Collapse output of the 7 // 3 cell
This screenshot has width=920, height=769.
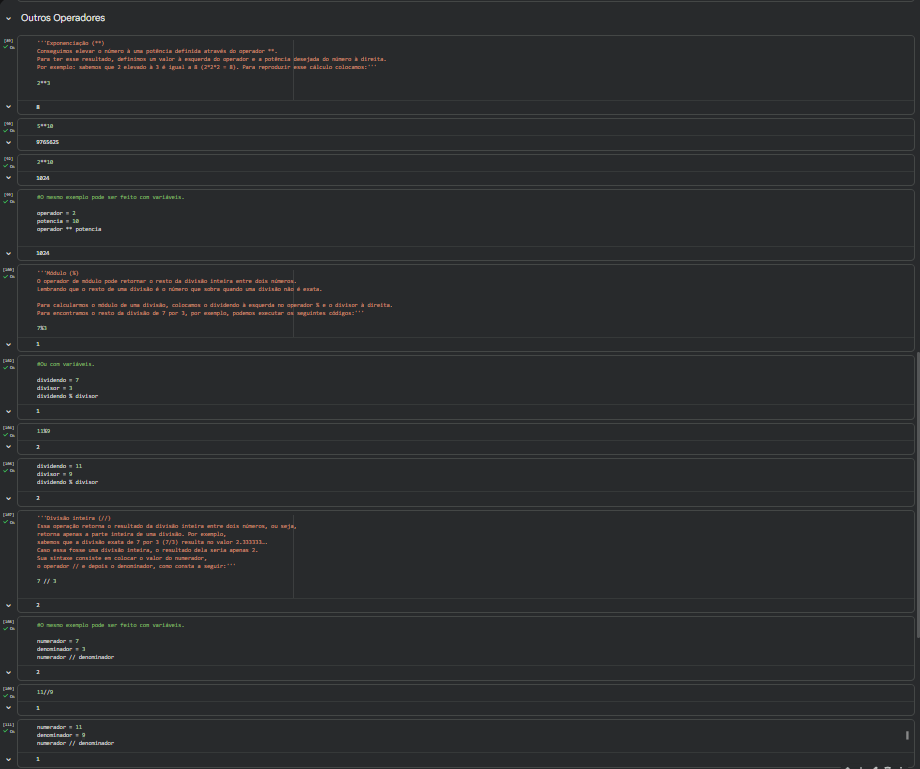point(8,605)
